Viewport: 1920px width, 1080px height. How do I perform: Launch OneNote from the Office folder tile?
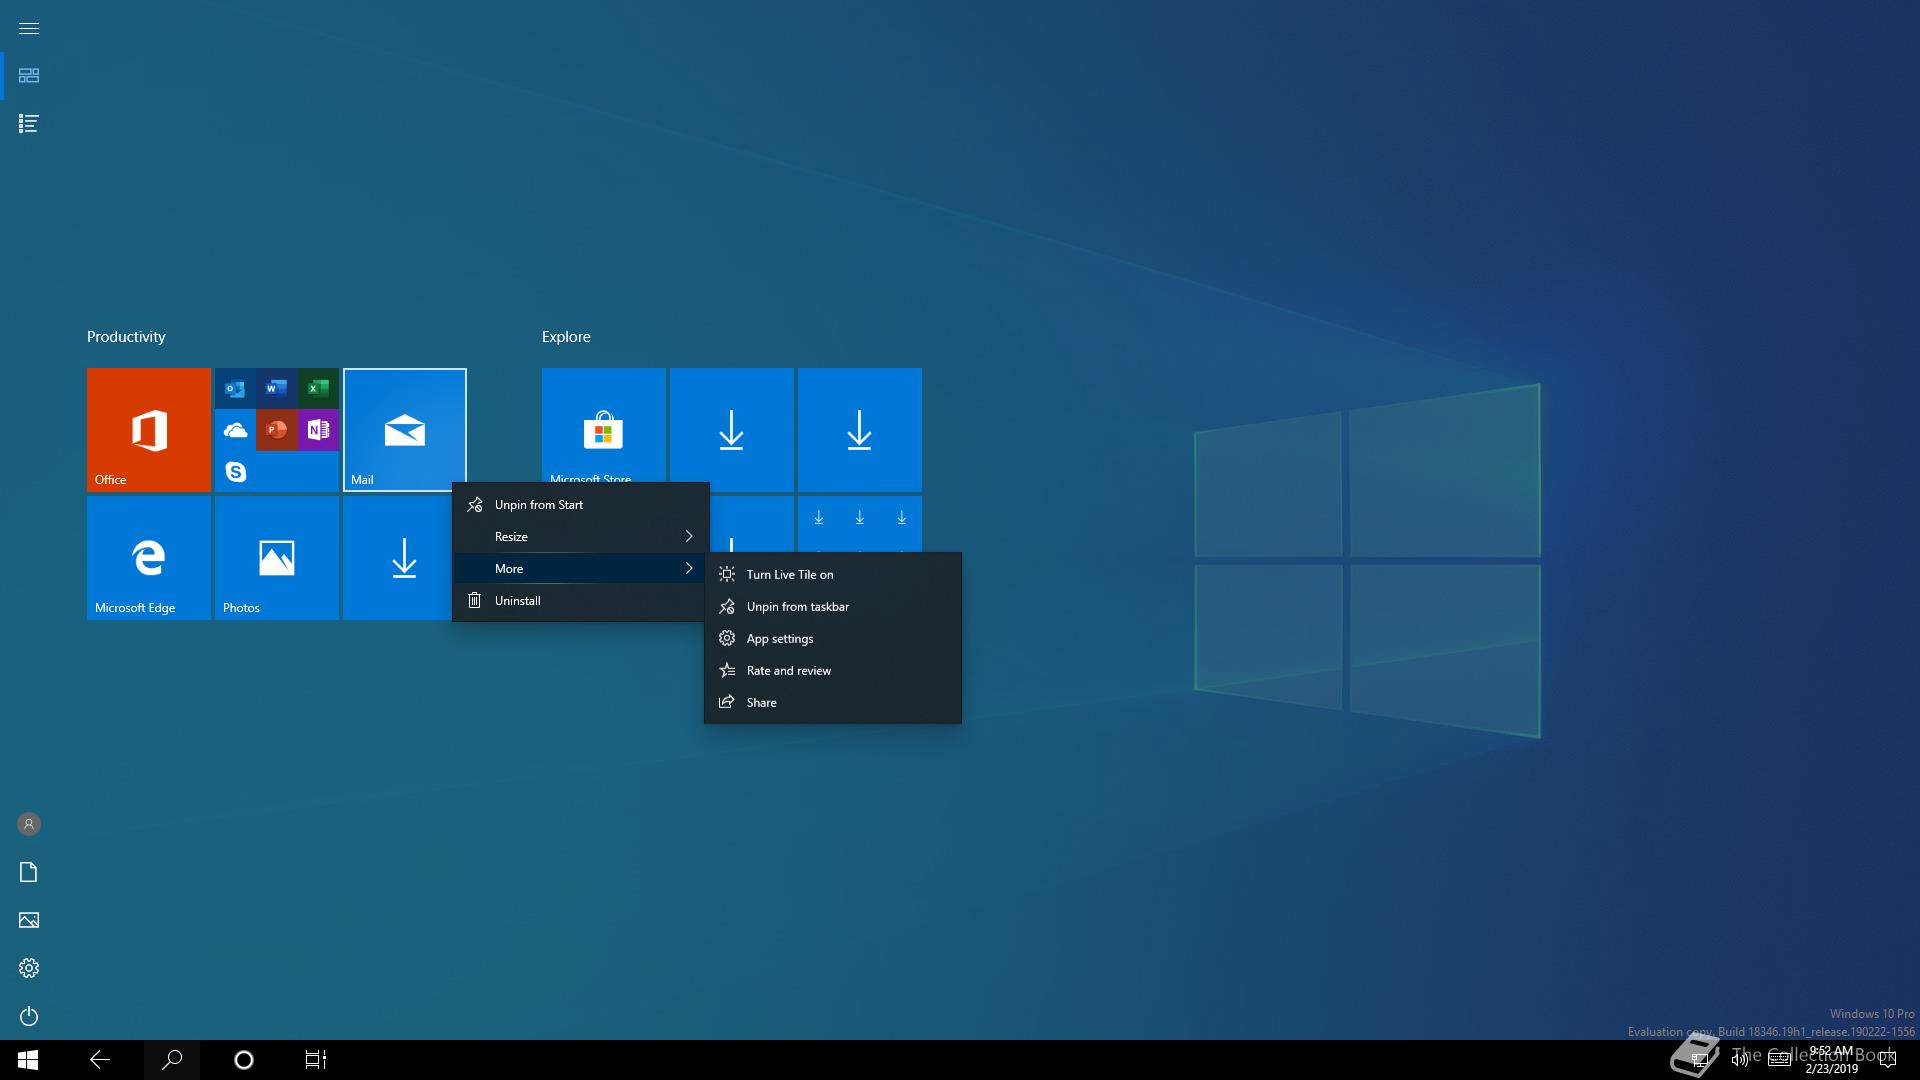318,430
